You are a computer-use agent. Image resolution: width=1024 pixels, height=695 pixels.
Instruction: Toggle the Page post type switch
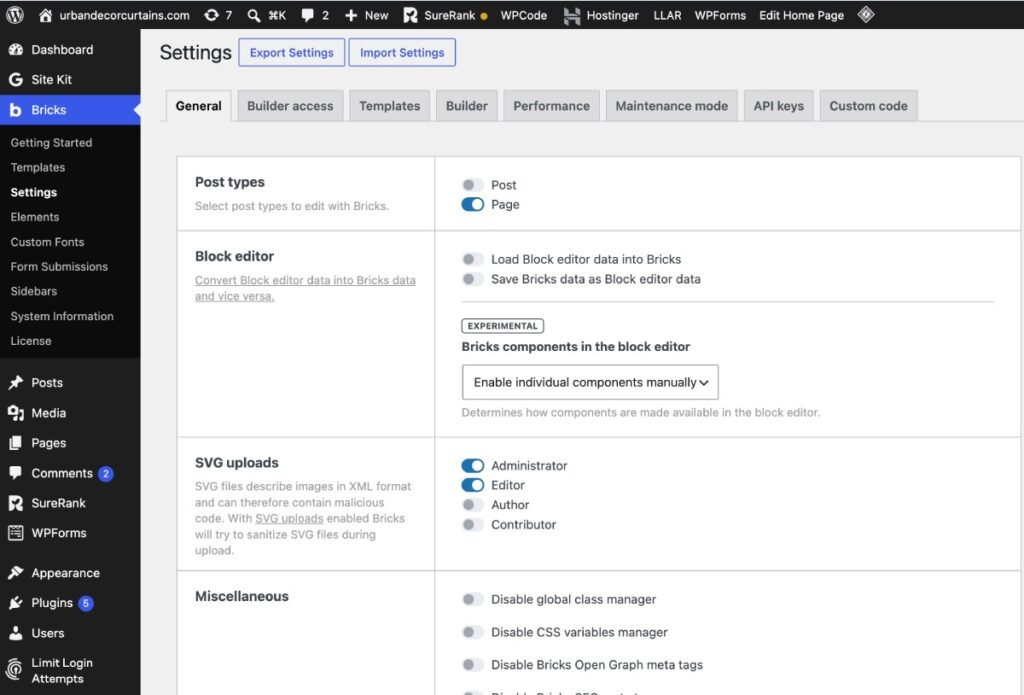473,204
